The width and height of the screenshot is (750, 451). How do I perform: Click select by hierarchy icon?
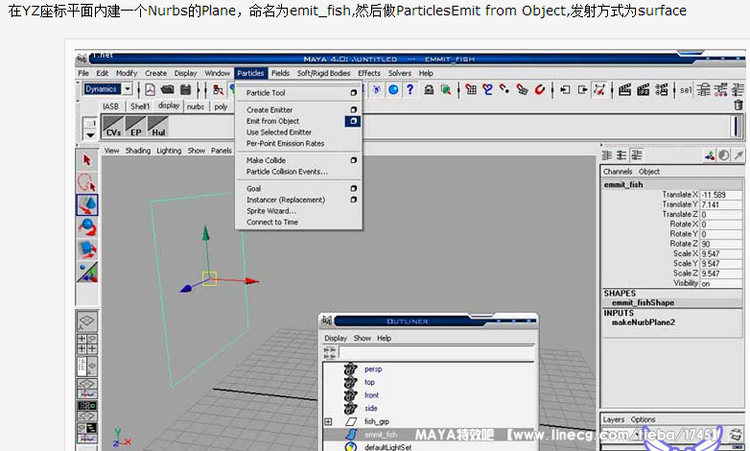coord(218,89)
